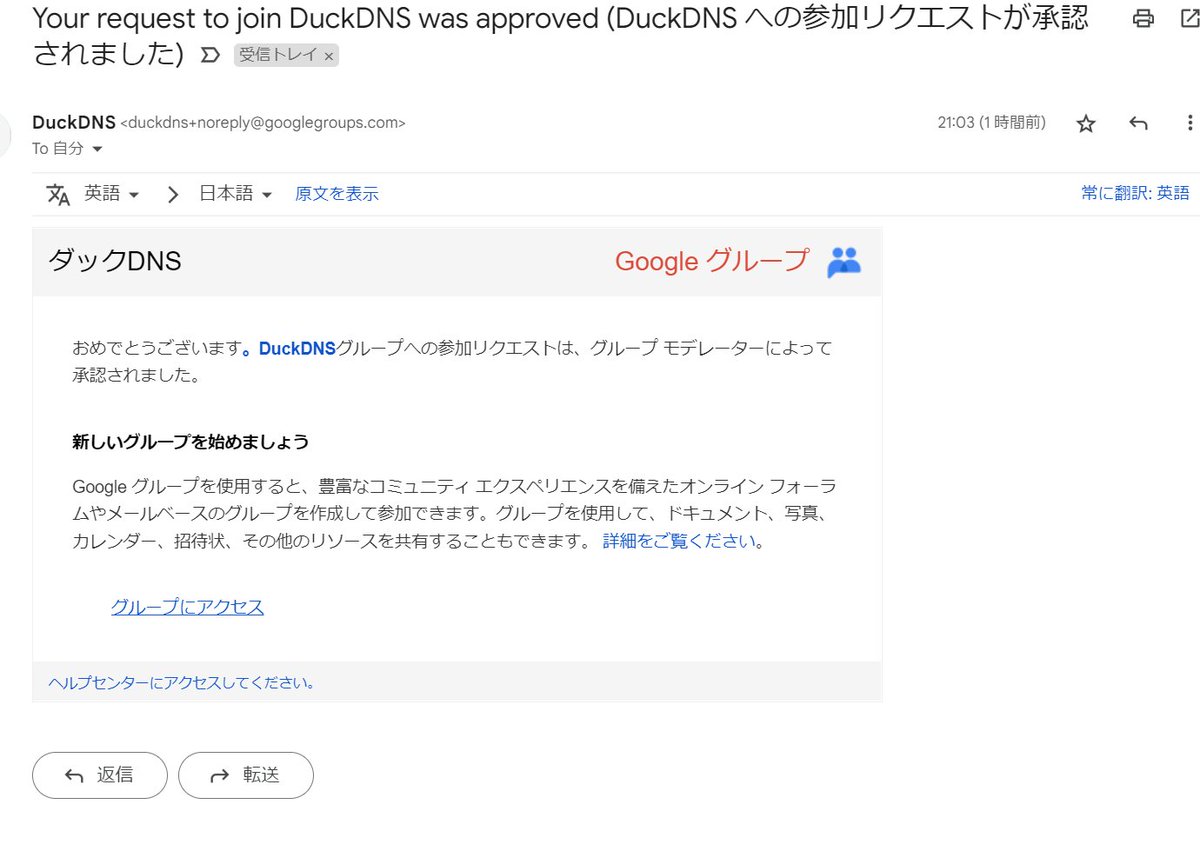Click the sender address duckdns+noreply@googlegroups.com
The height and width of the screenshot is (851, 1200).
pos(263,124)
